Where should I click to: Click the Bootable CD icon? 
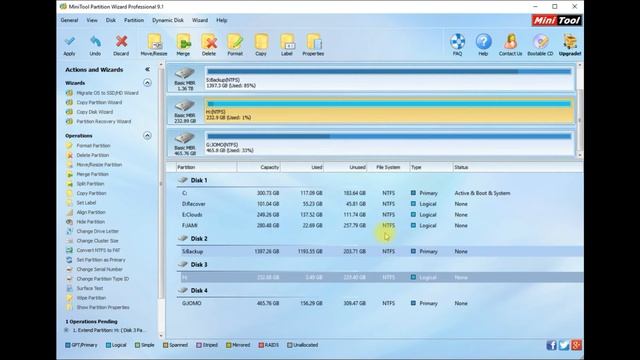coord(540,42)
